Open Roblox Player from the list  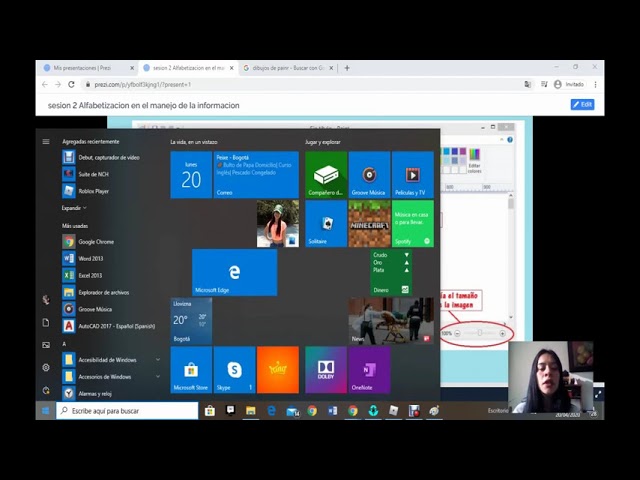[x=86, y=191]
